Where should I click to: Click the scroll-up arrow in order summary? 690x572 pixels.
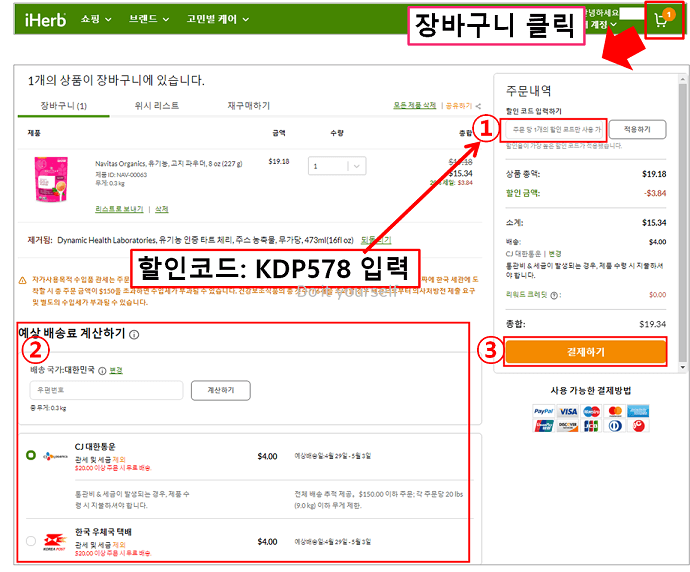coord(683,79)
